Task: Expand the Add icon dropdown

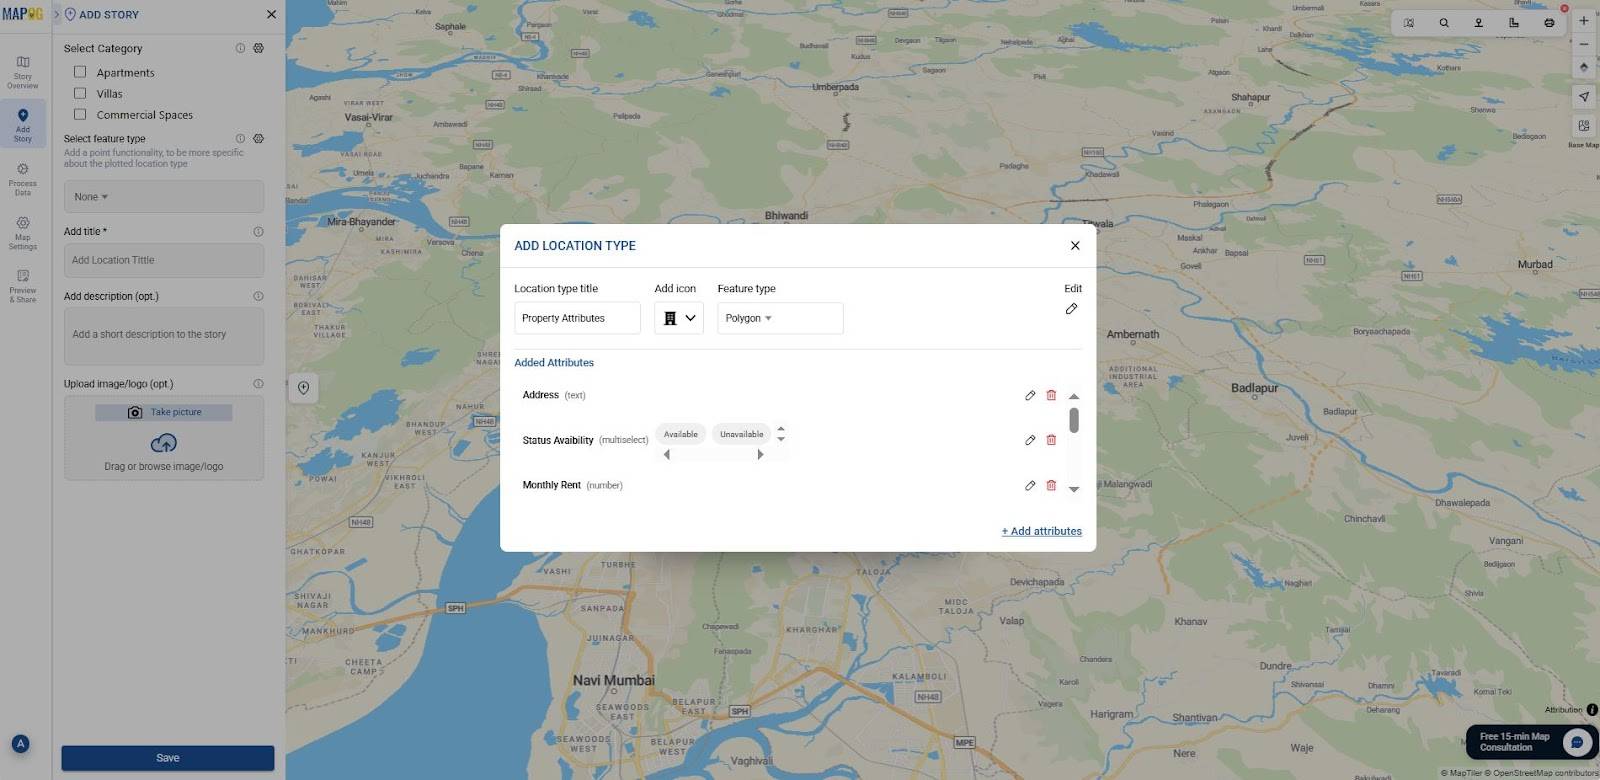Action: [679, 318]
